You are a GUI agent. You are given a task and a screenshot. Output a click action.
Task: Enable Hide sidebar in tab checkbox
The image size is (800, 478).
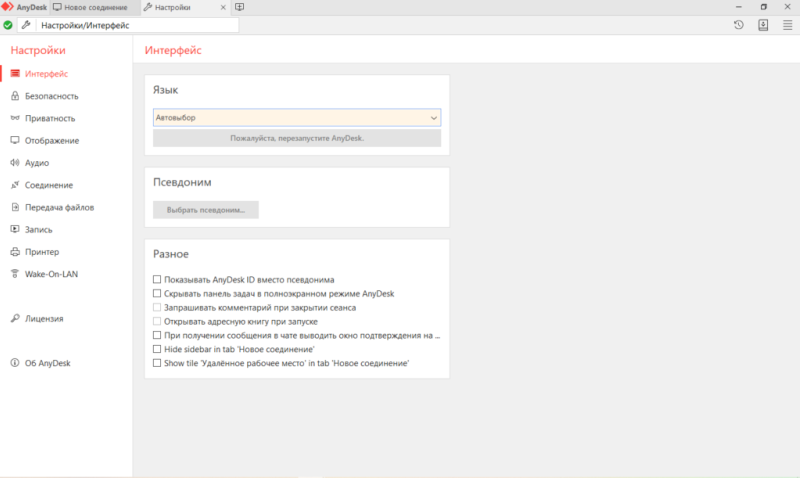(x=157, y=349)
